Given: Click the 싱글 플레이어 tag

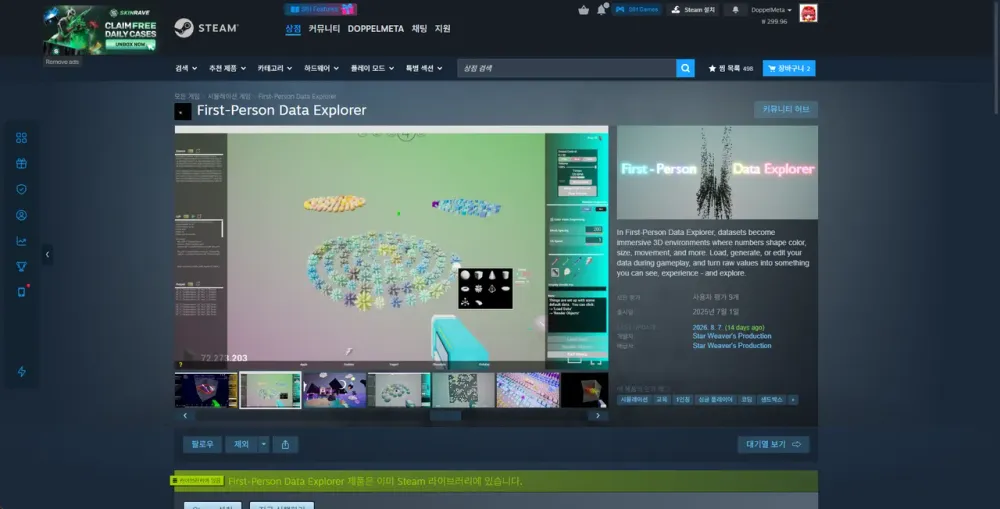Looking at the screenshot, I should [x=715, y=399].
